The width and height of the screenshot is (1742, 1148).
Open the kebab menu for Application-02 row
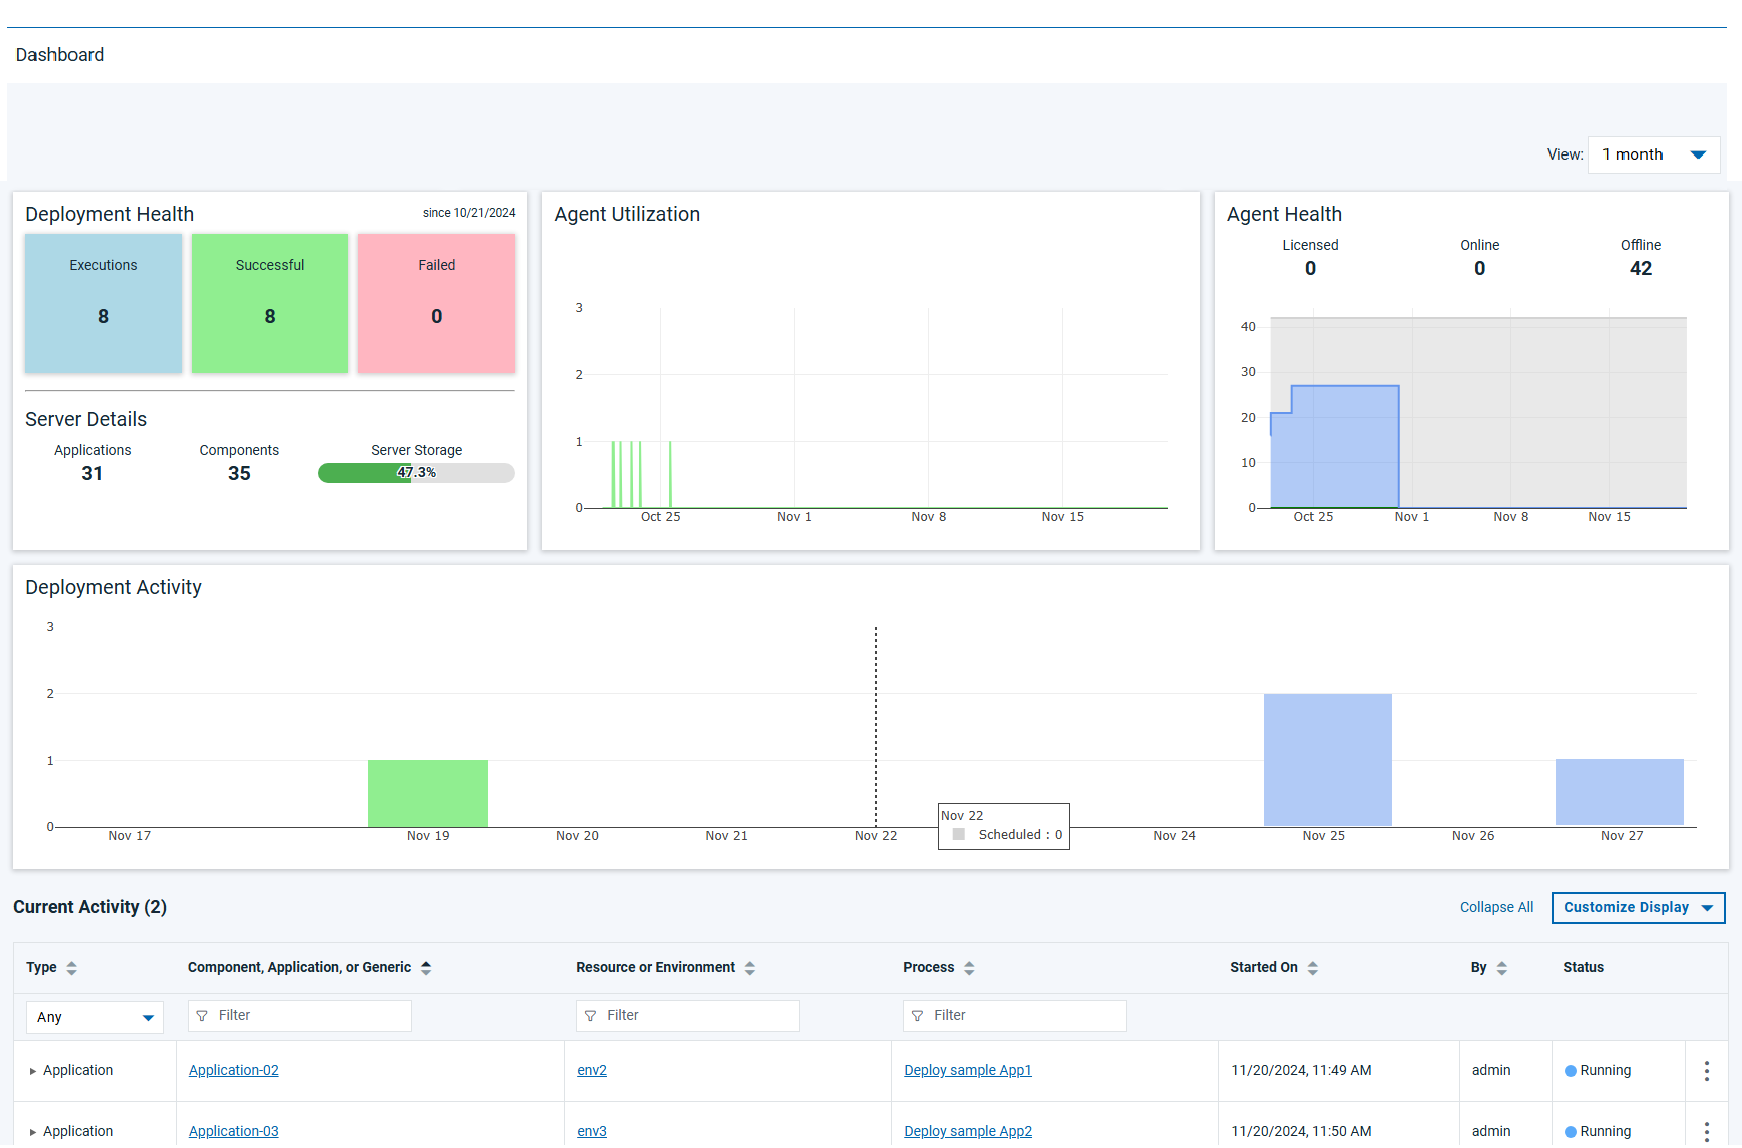[x=1706, y=1071]
